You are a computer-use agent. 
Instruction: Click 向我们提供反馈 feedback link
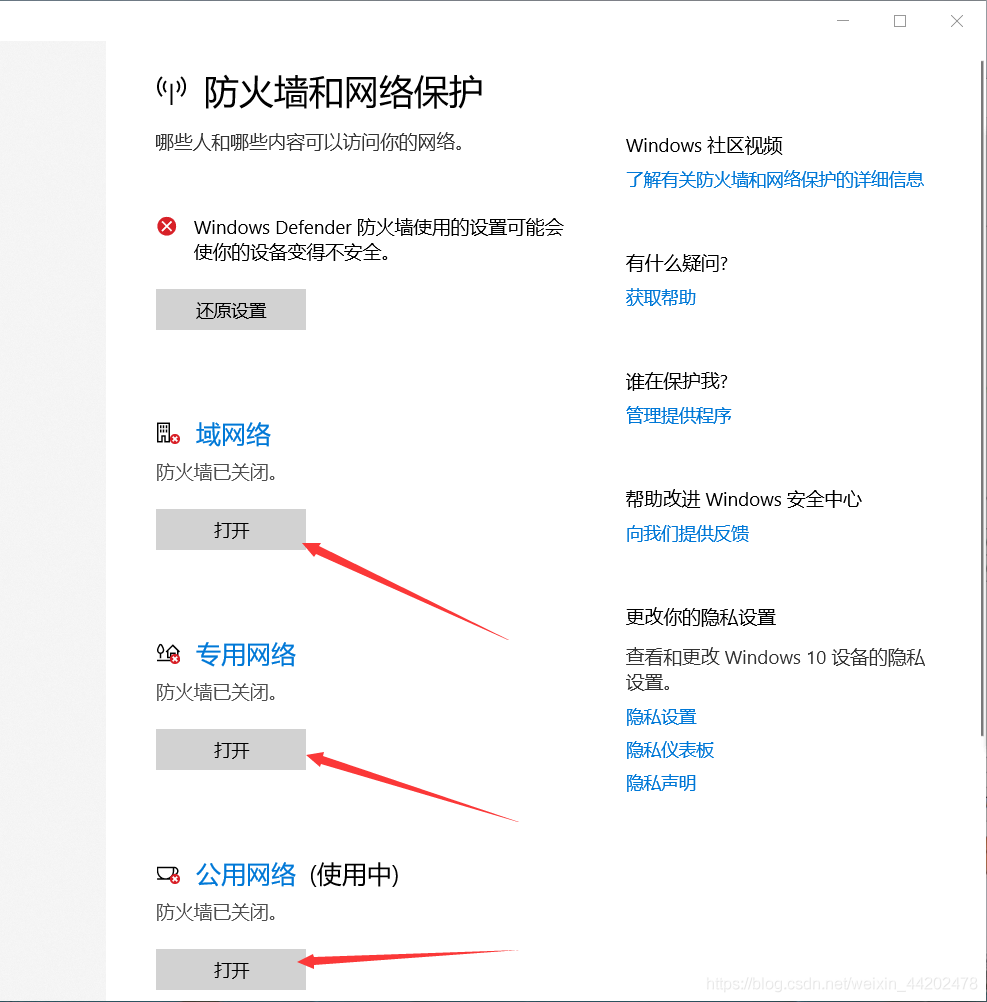click(687, 534)
